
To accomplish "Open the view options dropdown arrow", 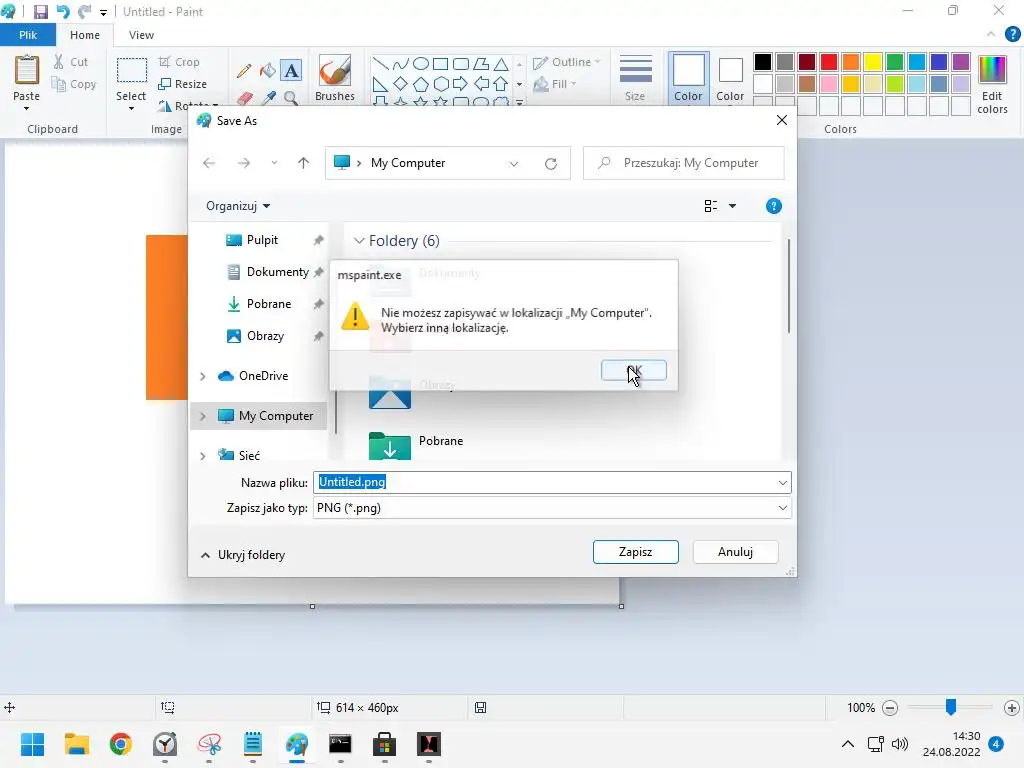I will (732, 206).
